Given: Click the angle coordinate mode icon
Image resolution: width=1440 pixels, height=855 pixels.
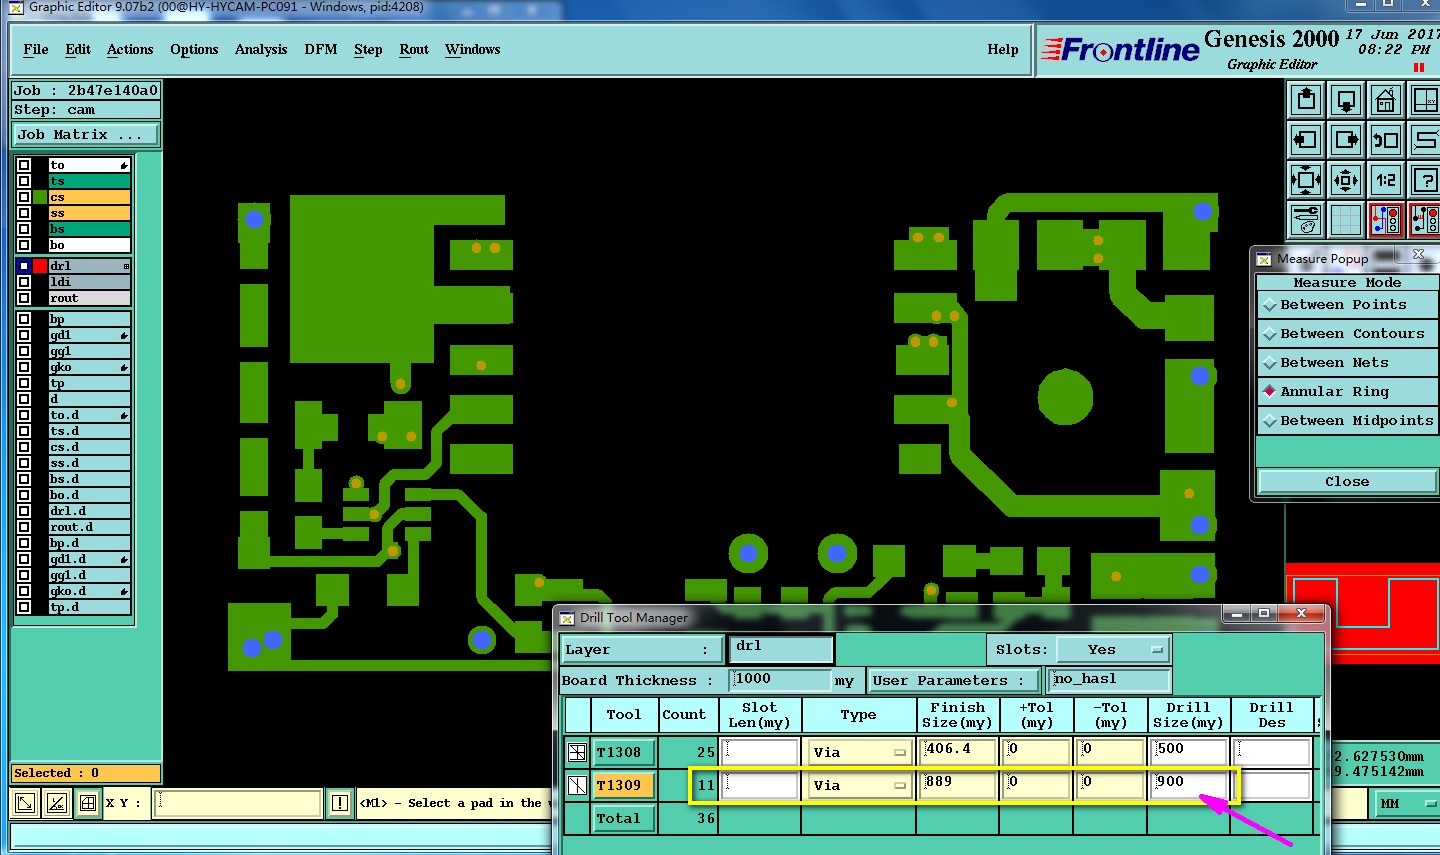Looking at the screenshot, I should pos(57,803).
